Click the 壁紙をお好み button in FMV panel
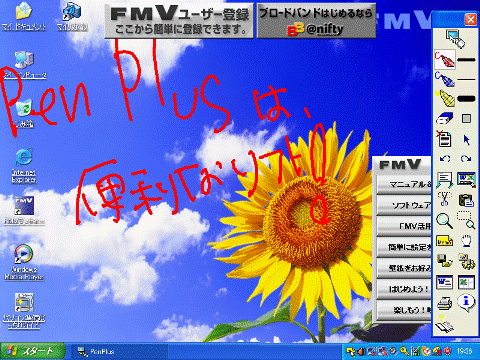Image resolution: width=480 pixels, height=360 pixels. (x=404, y=268)
